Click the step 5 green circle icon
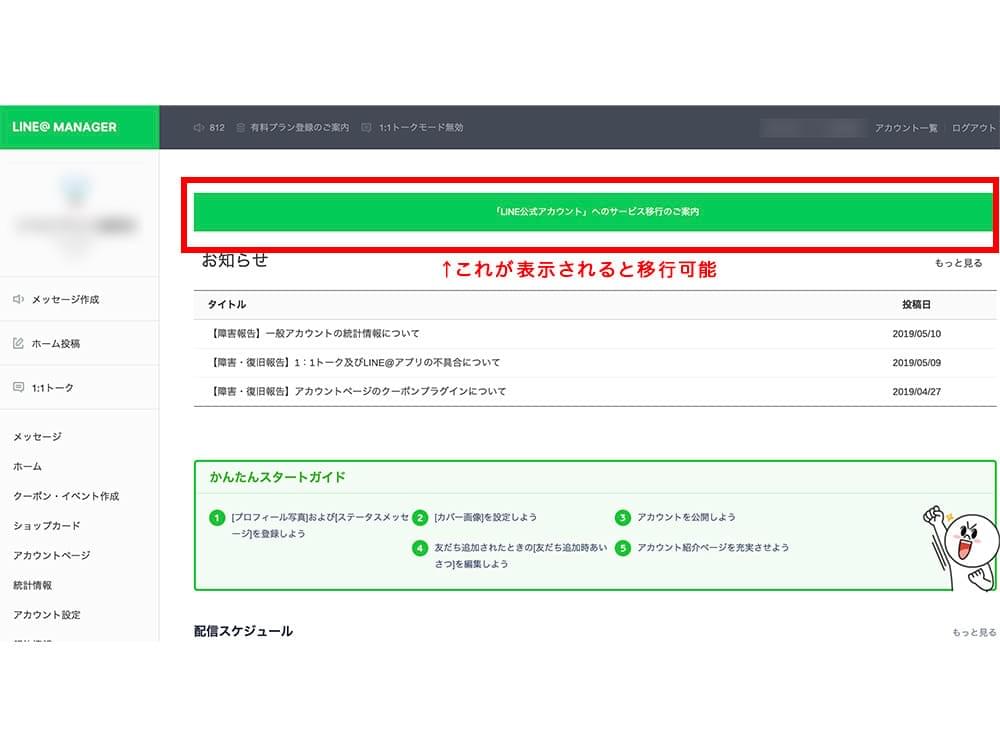 [x=622, y=548]
